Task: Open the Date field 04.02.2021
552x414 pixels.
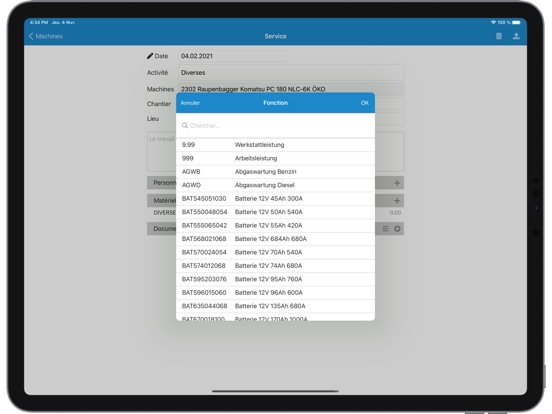Action: (x=232, y=56)
